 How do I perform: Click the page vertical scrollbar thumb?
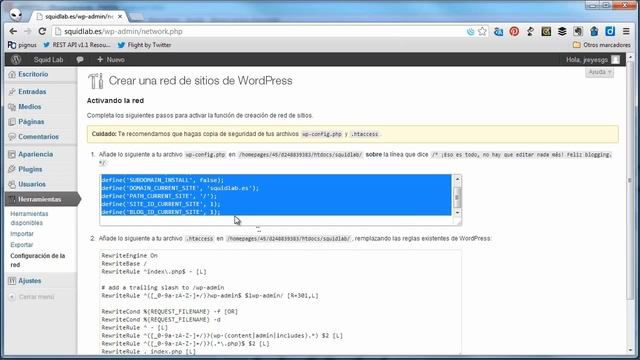click(x=629, y=180)
